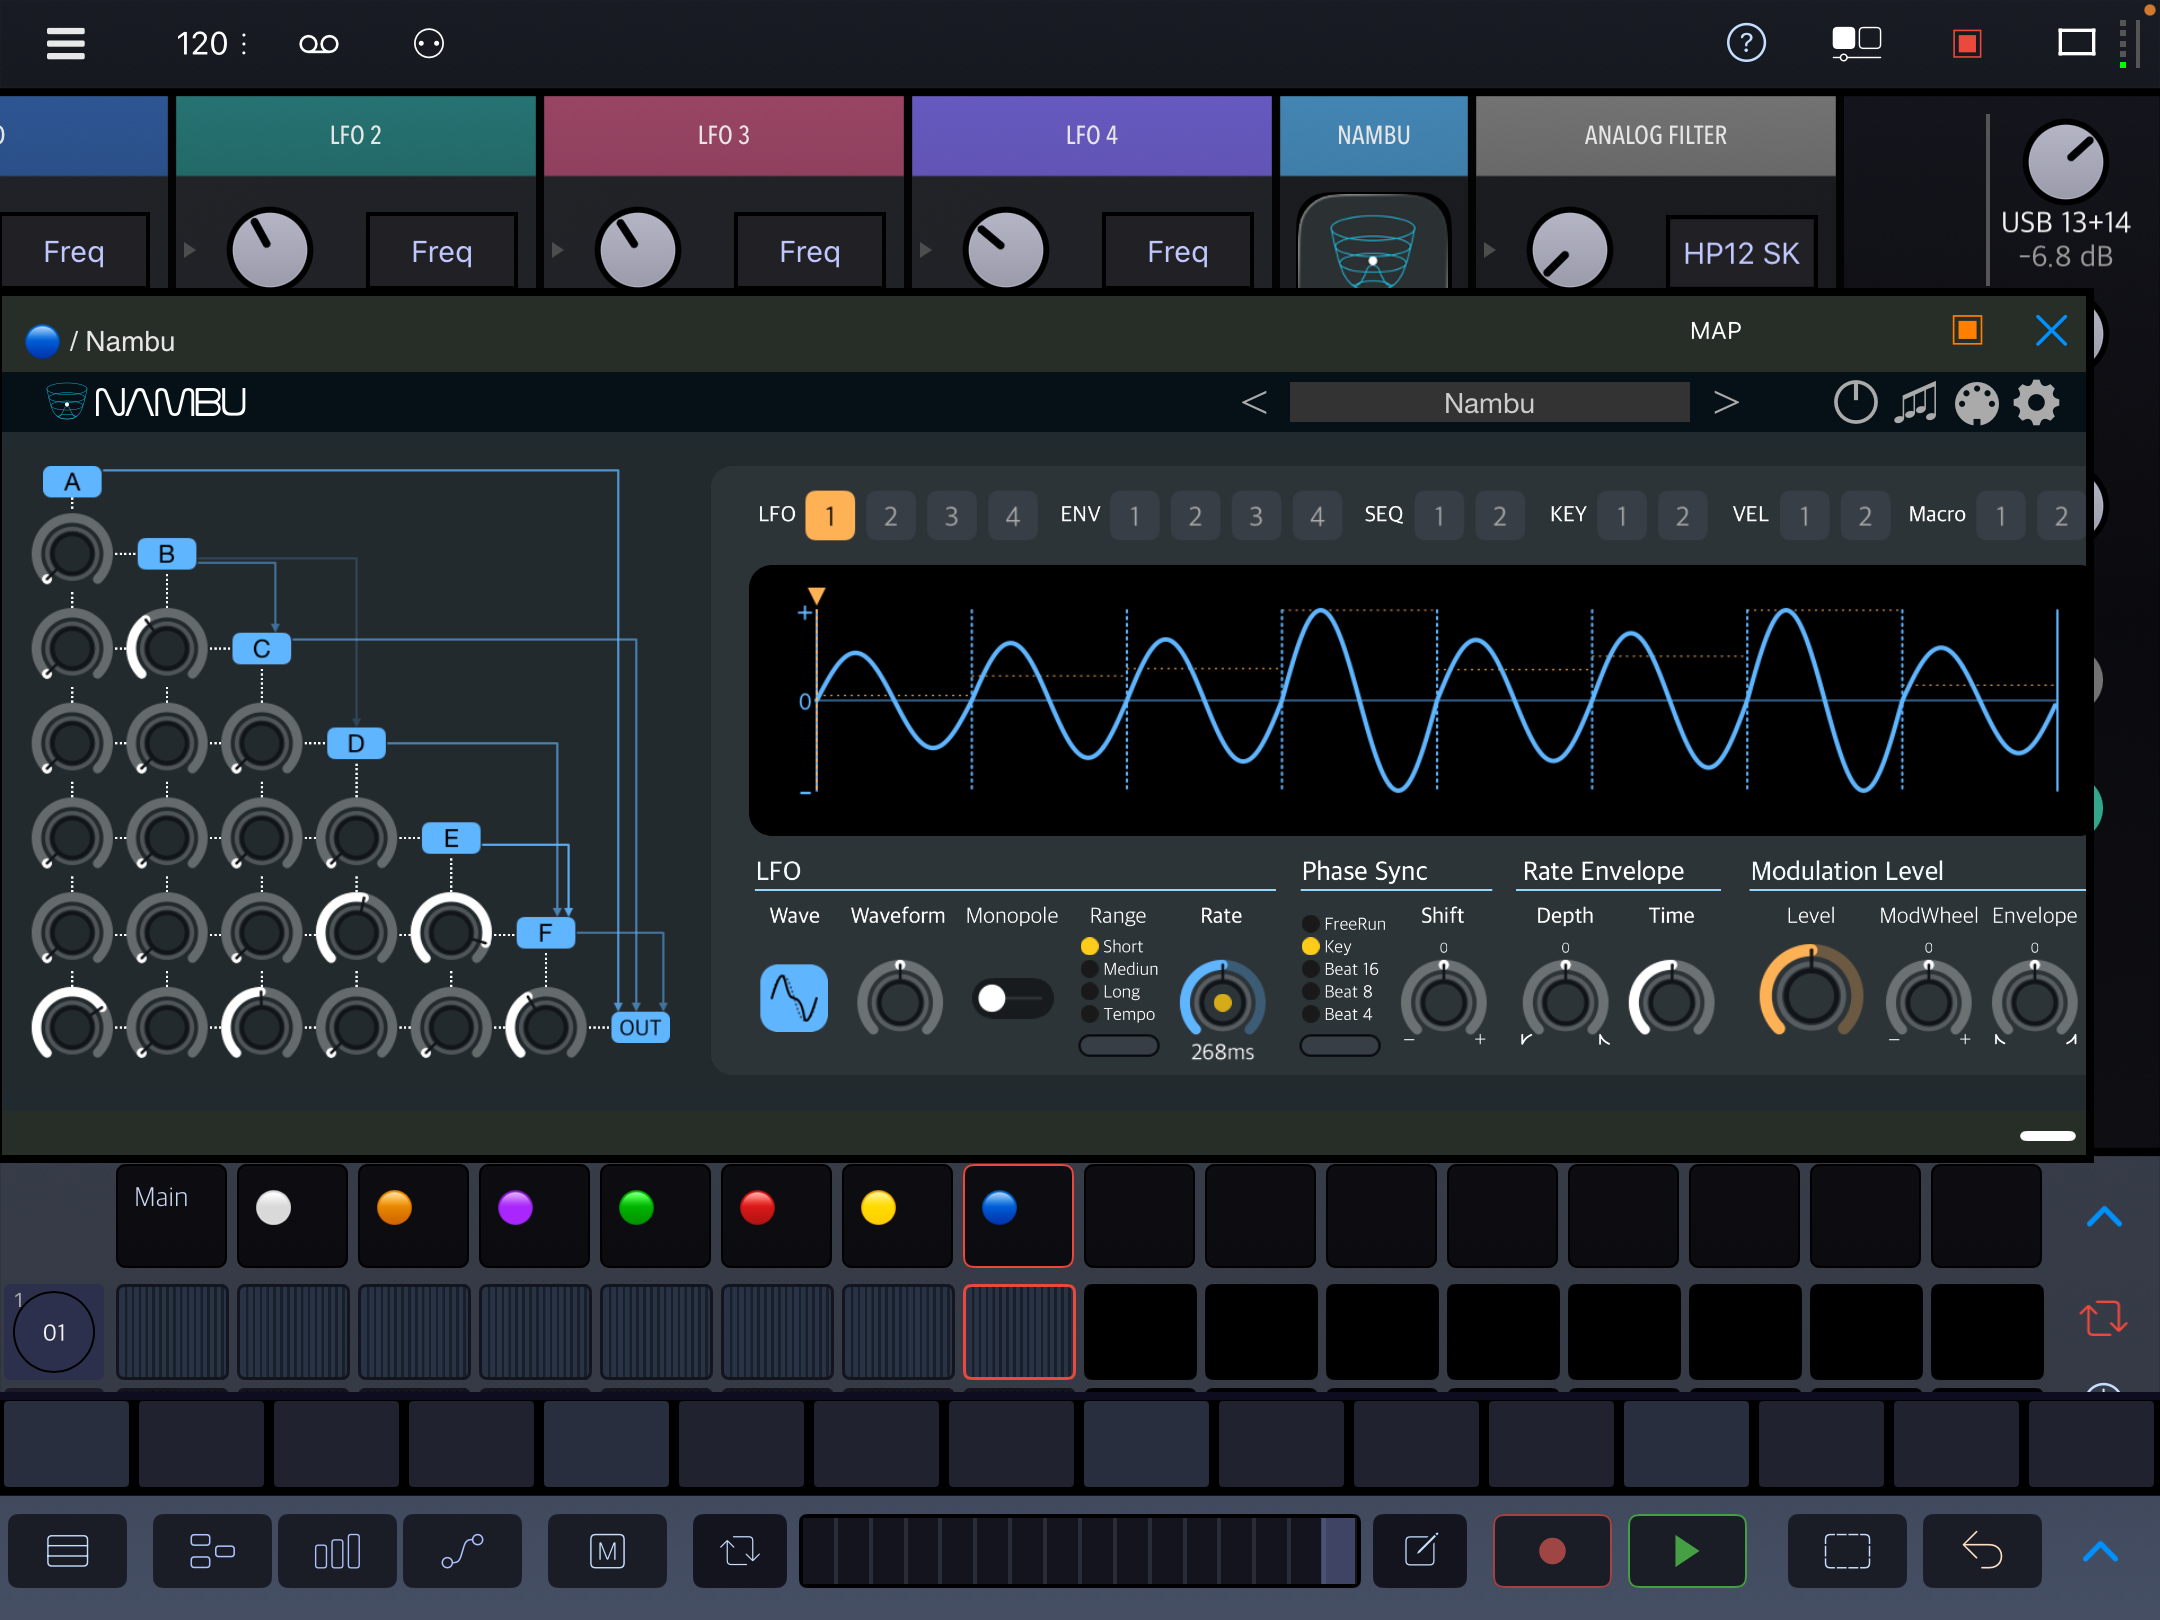Image resolution: width=2160 pixels, height=1620 pixels.
Task: Select the sine Wave shape icon
Action: click(794, 998)
